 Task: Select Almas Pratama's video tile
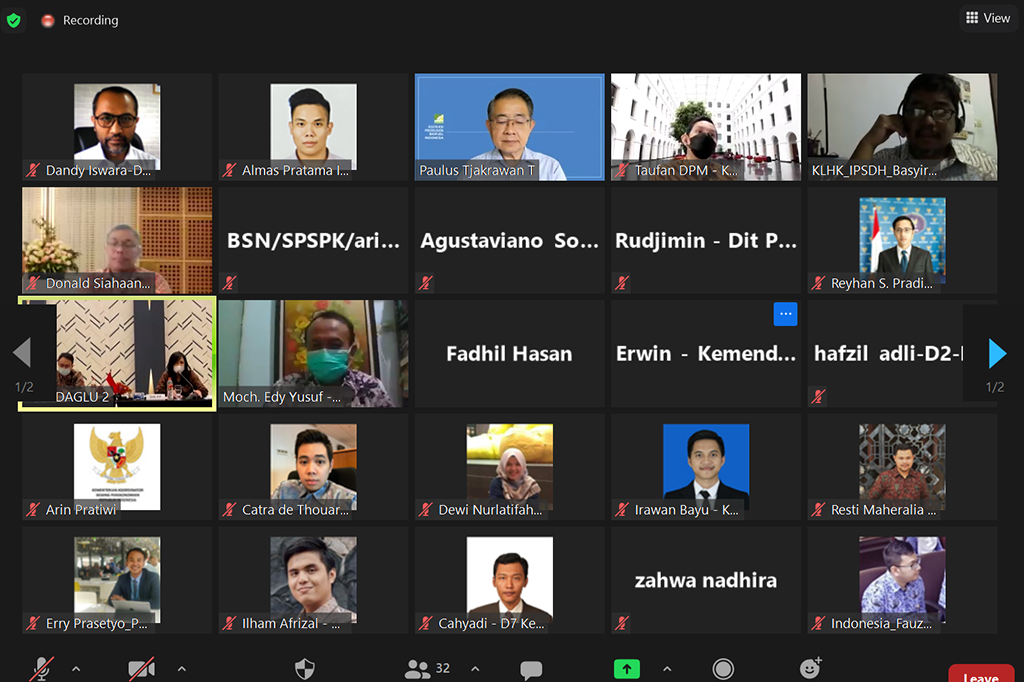pos(313,127)
